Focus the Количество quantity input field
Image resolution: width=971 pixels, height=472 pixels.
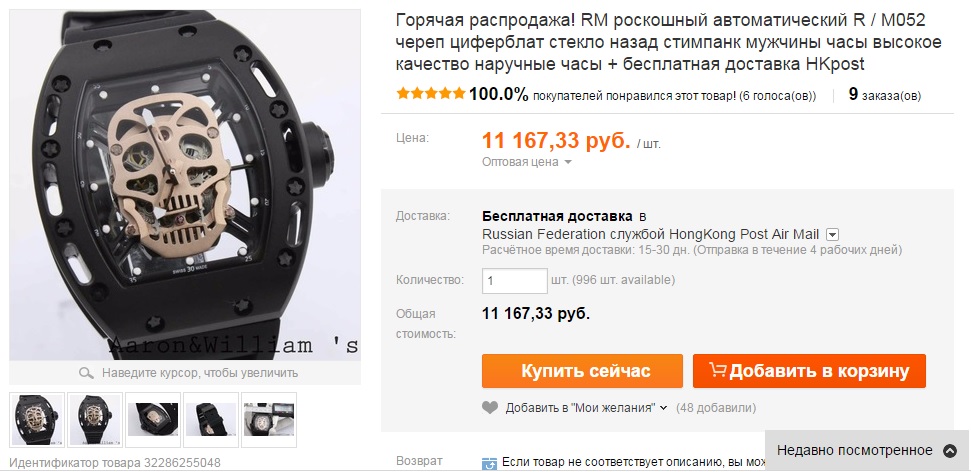(x=515, y=281)
